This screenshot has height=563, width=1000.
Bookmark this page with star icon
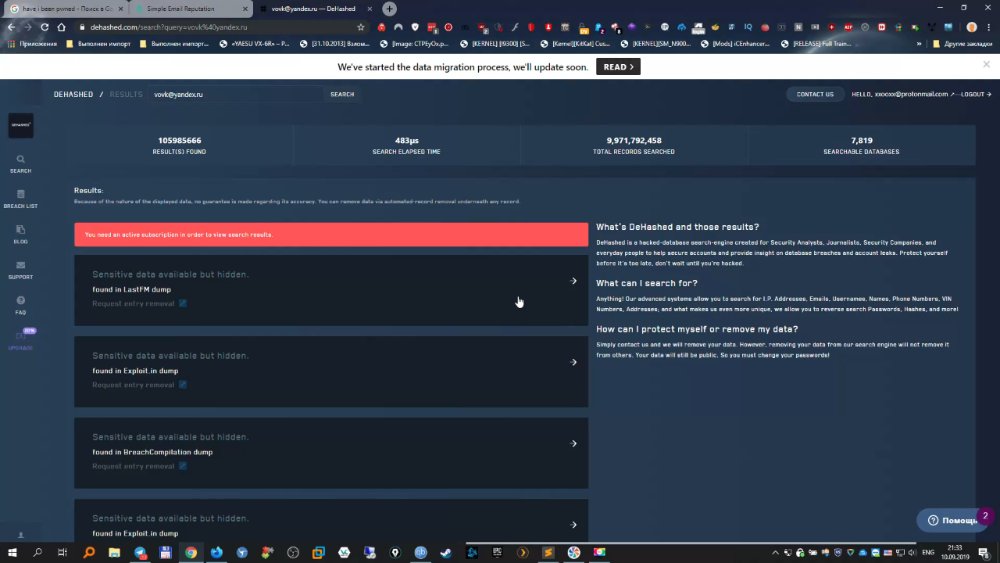tap(361, 27)
